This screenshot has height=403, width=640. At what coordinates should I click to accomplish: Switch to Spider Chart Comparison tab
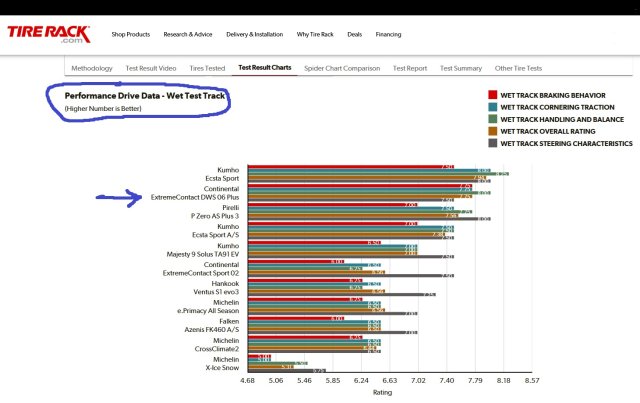[x=341, y=68]
